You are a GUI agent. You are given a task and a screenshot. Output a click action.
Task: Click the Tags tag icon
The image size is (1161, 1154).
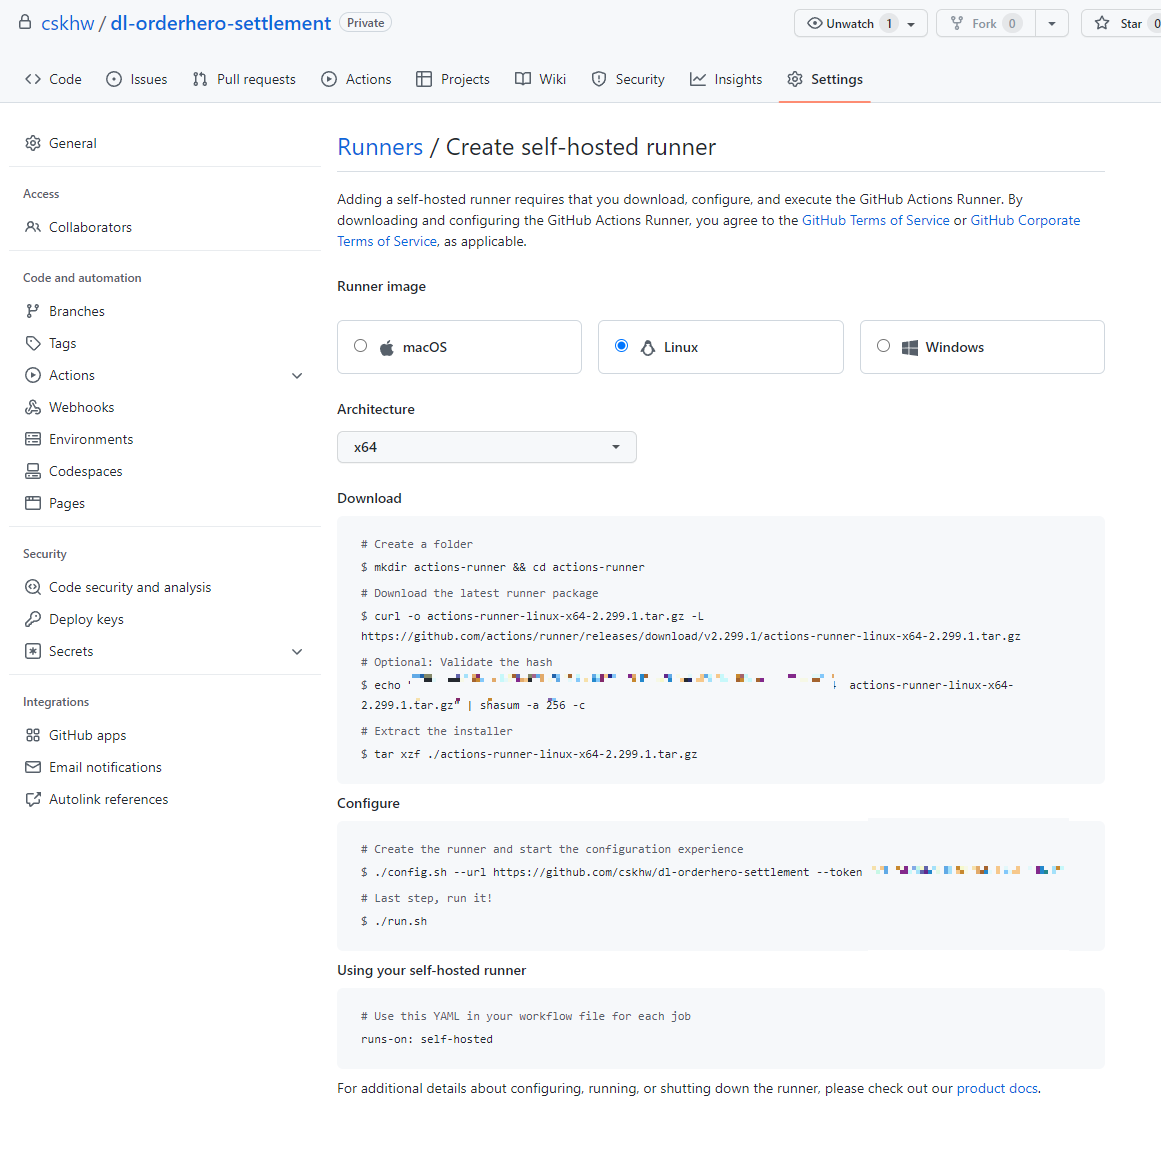33,343
